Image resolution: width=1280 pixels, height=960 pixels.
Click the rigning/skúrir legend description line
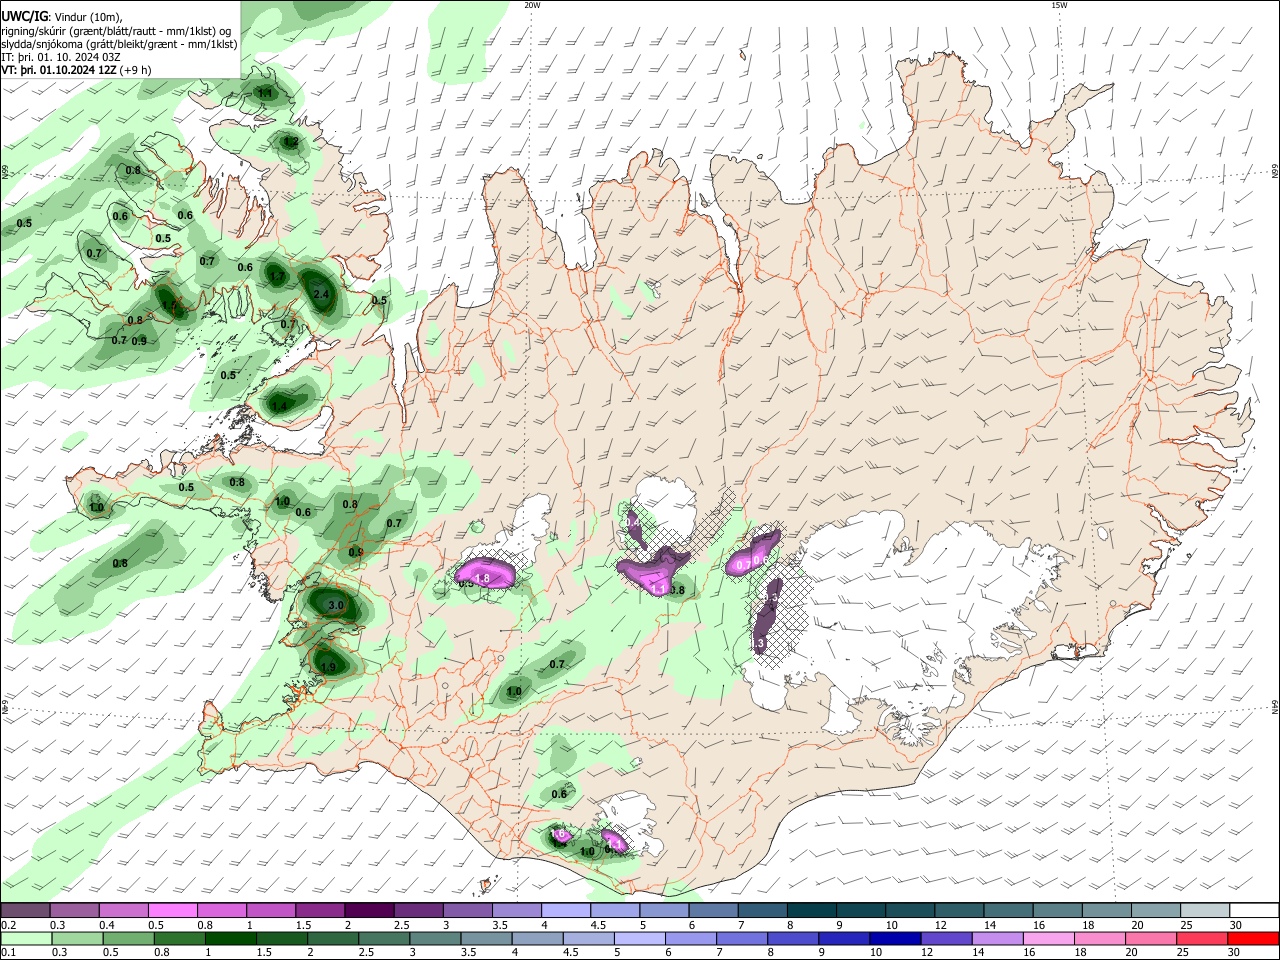click(117, 30)
